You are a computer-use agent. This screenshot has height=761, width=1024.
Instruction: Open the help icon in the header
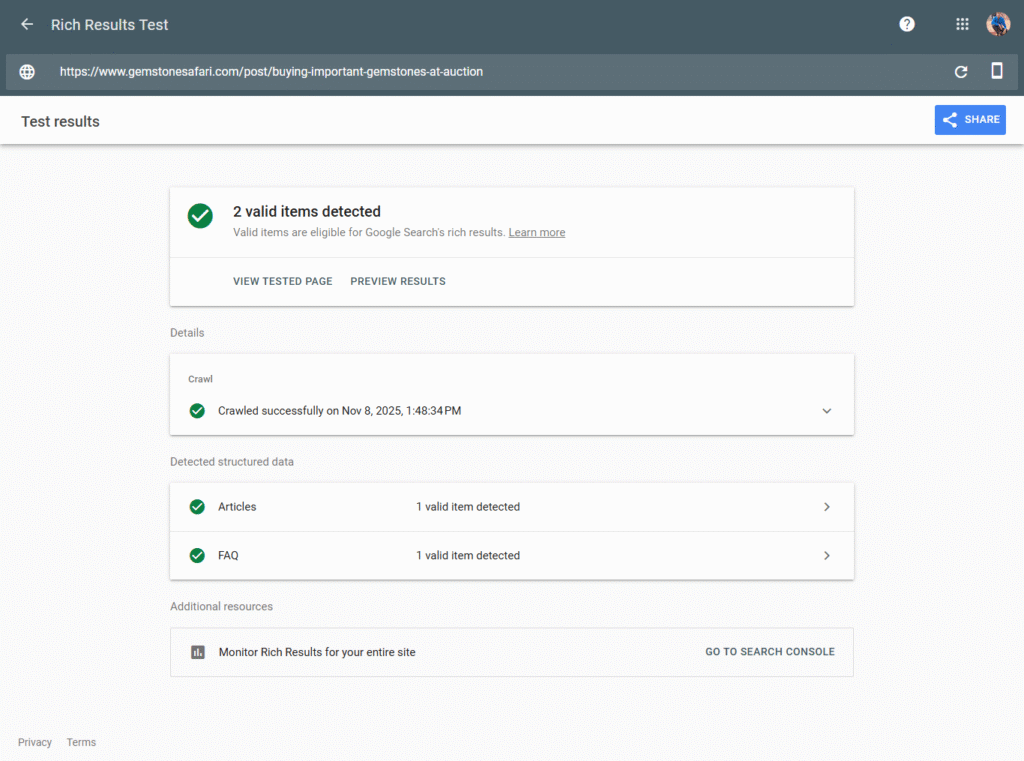pos(906,23)
